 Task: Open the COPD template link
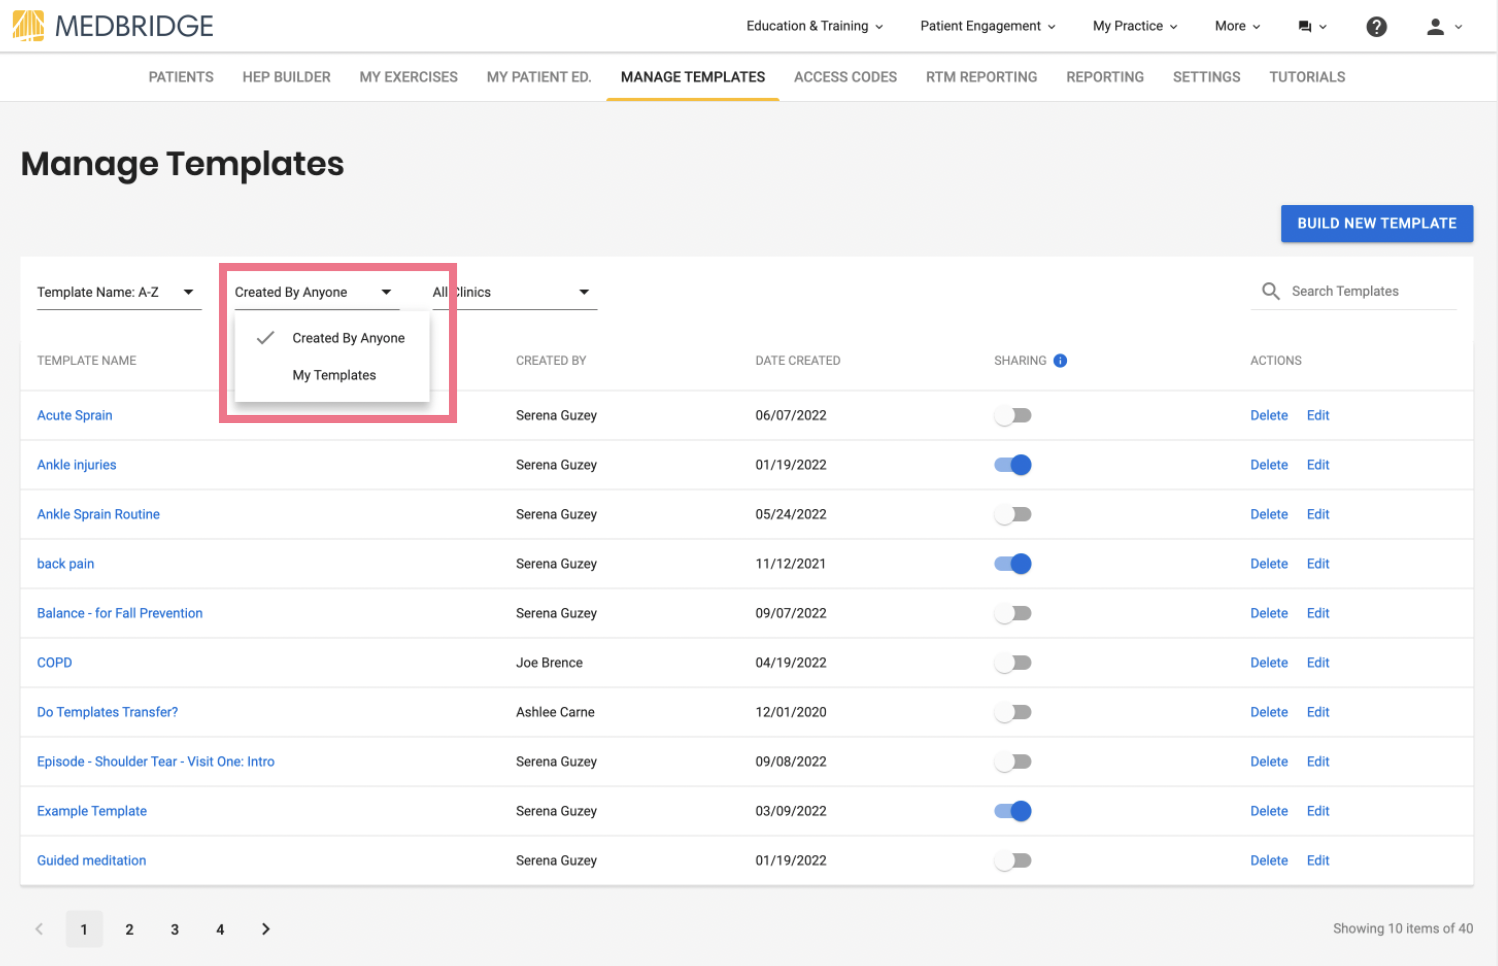(55, 663)
